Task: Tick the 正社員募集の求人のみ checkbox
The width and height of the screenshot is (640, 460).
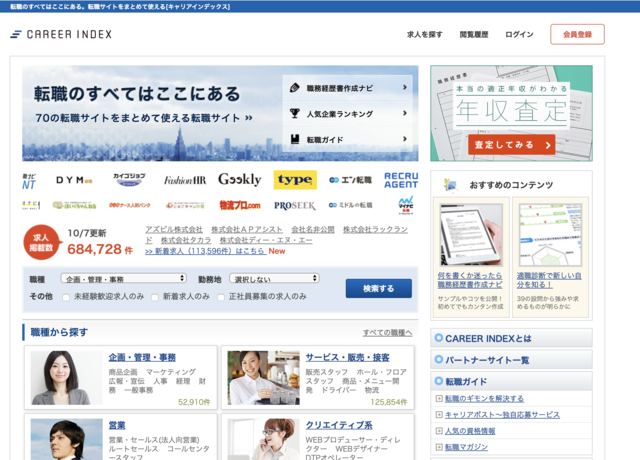Action: point(221,297)
